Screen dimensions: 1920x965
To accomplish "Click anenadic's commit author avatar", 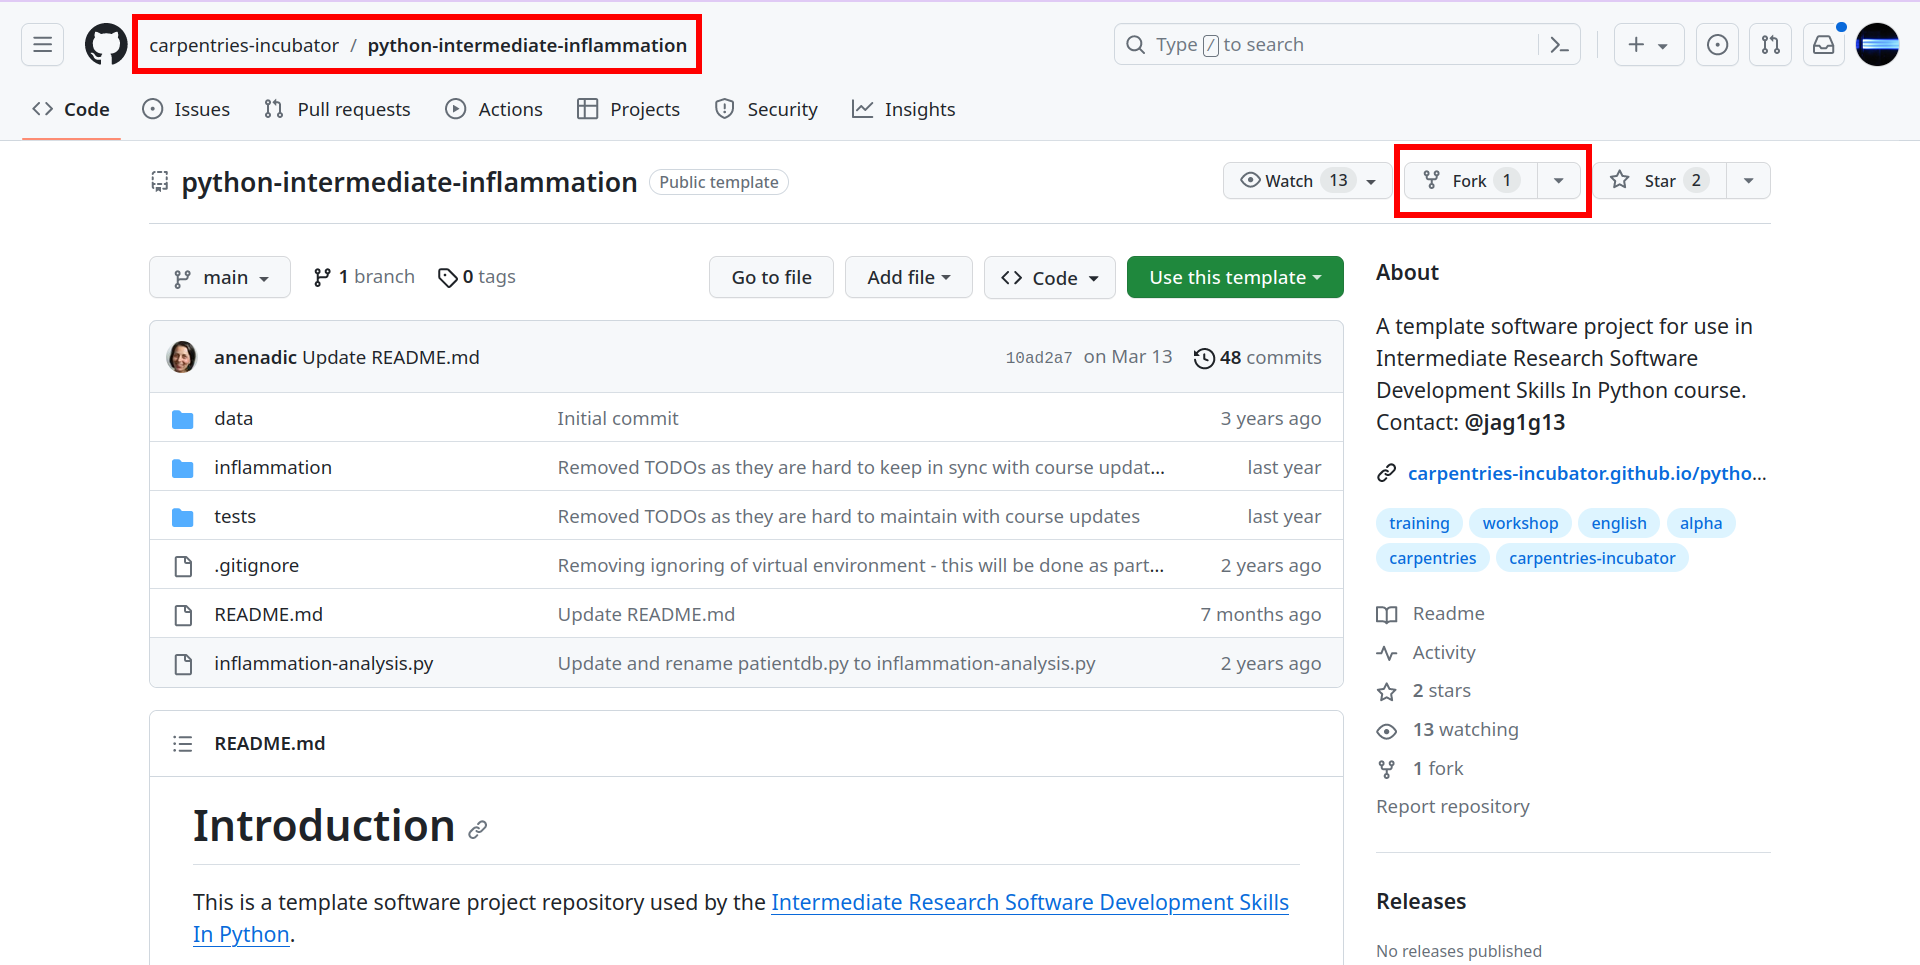I will [182, 357].
